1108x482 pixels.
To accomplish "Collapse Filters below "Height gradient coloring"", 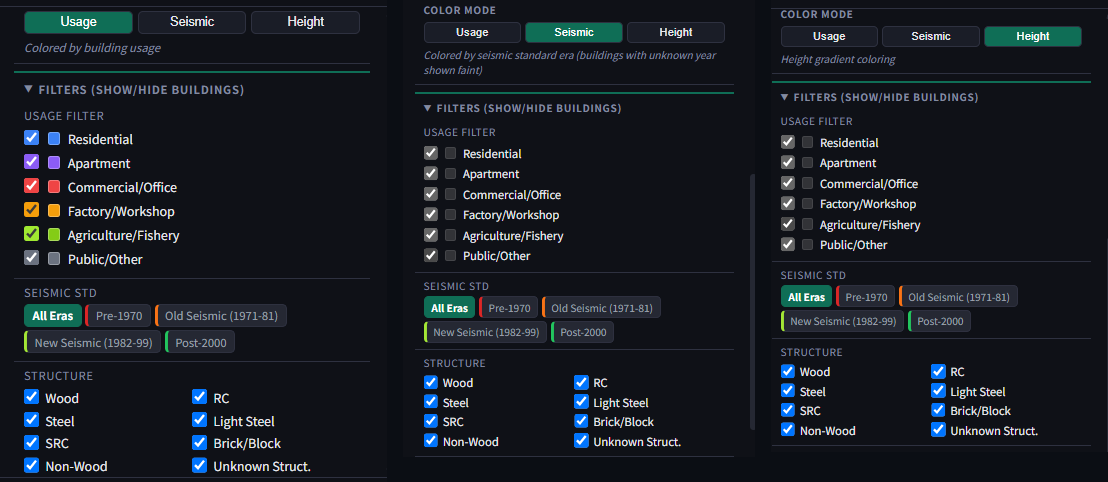I will click(x=880, y=97).
